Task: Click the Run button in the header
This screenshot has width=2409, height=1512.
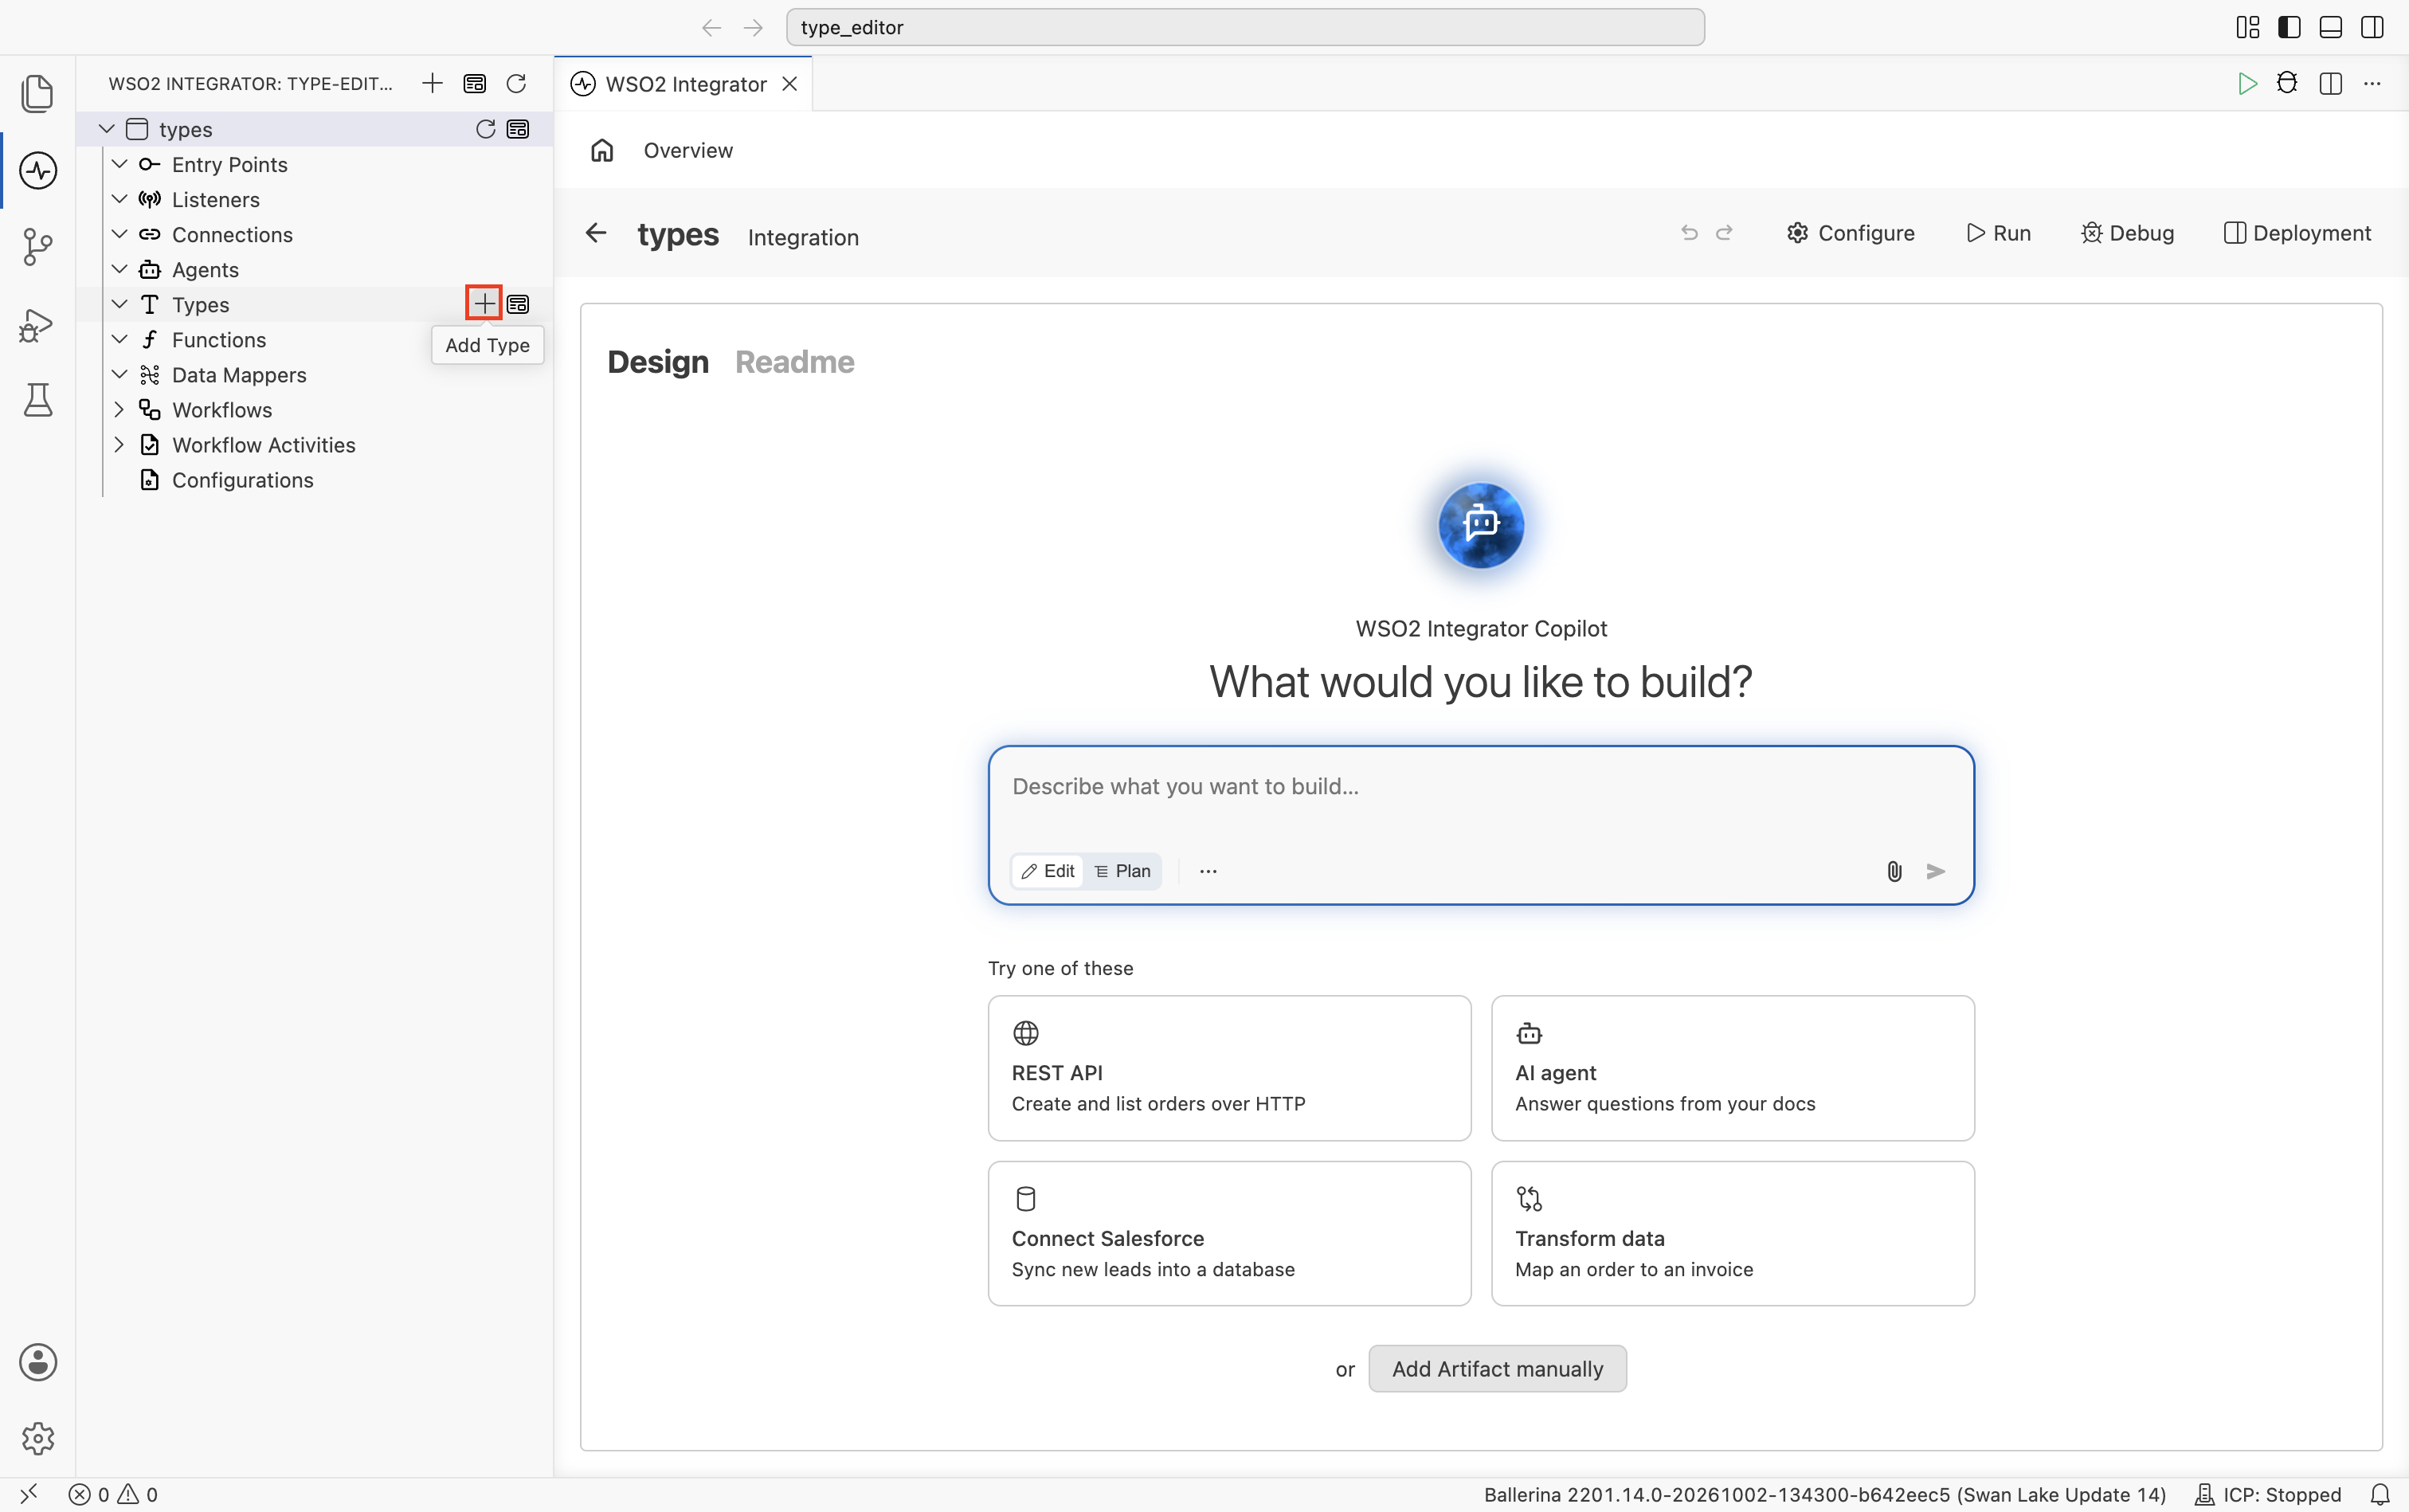Action: tap(1998, 233)
